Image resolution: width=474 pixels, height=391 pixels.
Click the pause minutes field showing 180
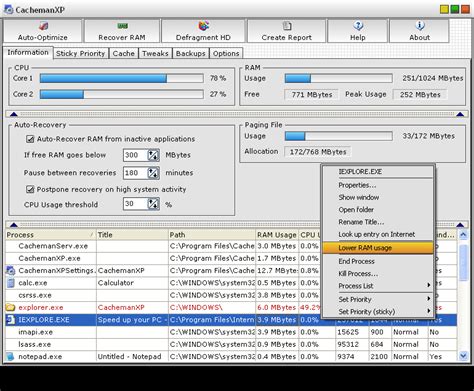point(135,173)
